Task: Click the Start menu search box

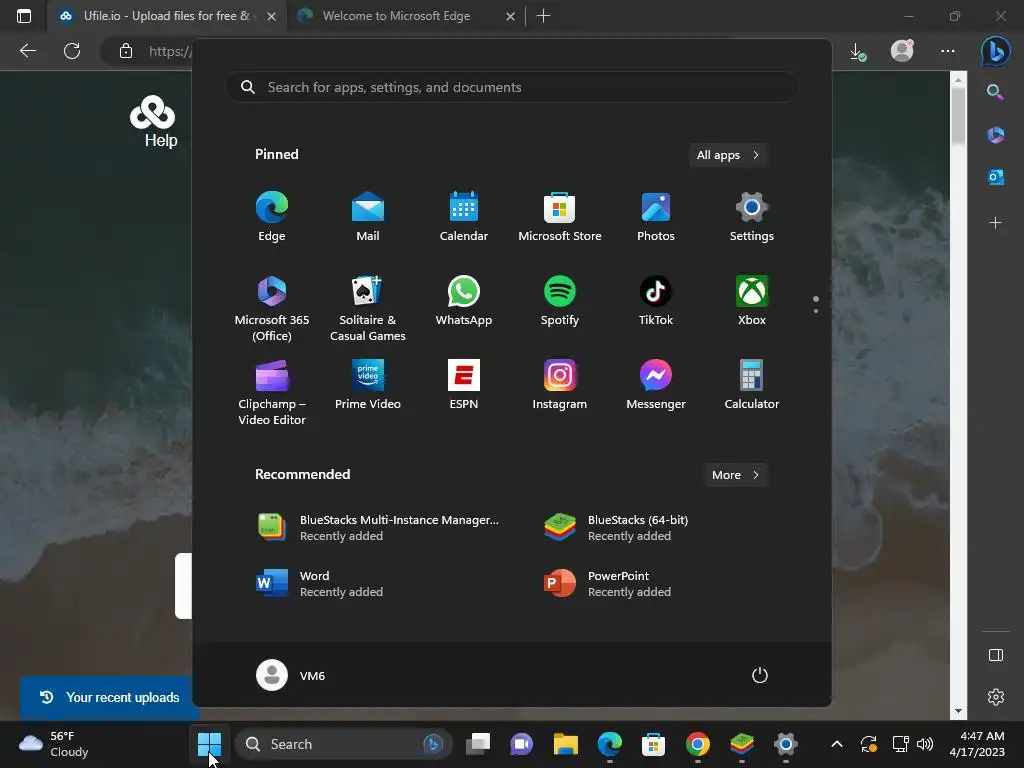Action: point(511,88)
